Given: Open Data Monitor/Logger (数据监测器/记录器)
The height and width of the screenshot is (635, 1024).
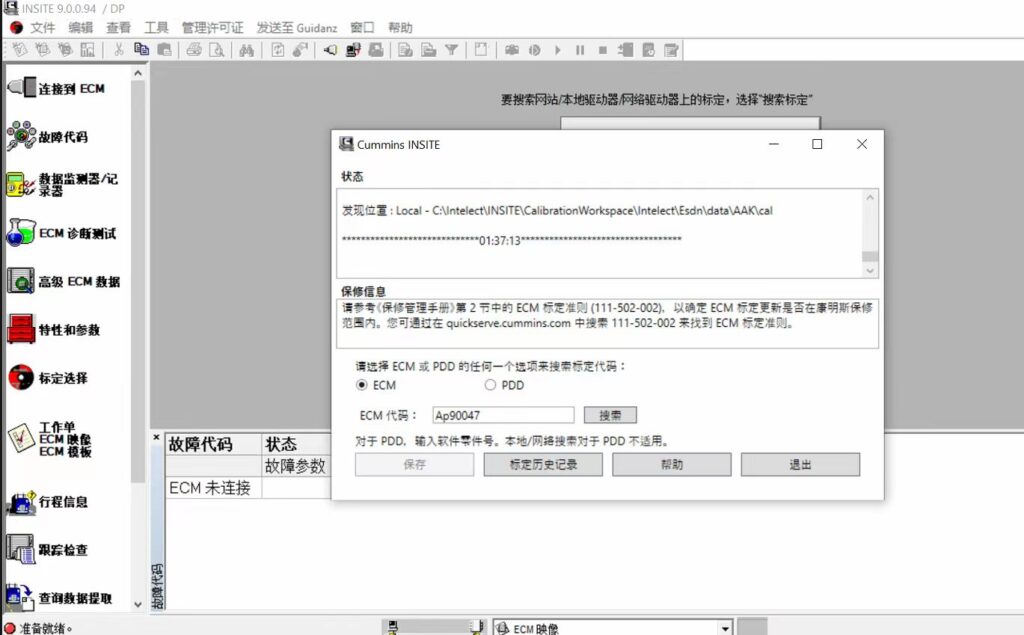Looking at the screenshot, I should (x=62, y=184).
